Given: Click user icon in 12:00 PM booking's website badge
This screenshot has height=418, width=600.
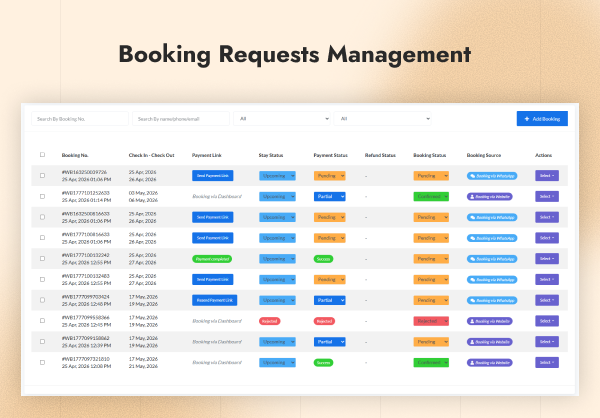Looking at the screenshot, I should (x=472, y=362).
